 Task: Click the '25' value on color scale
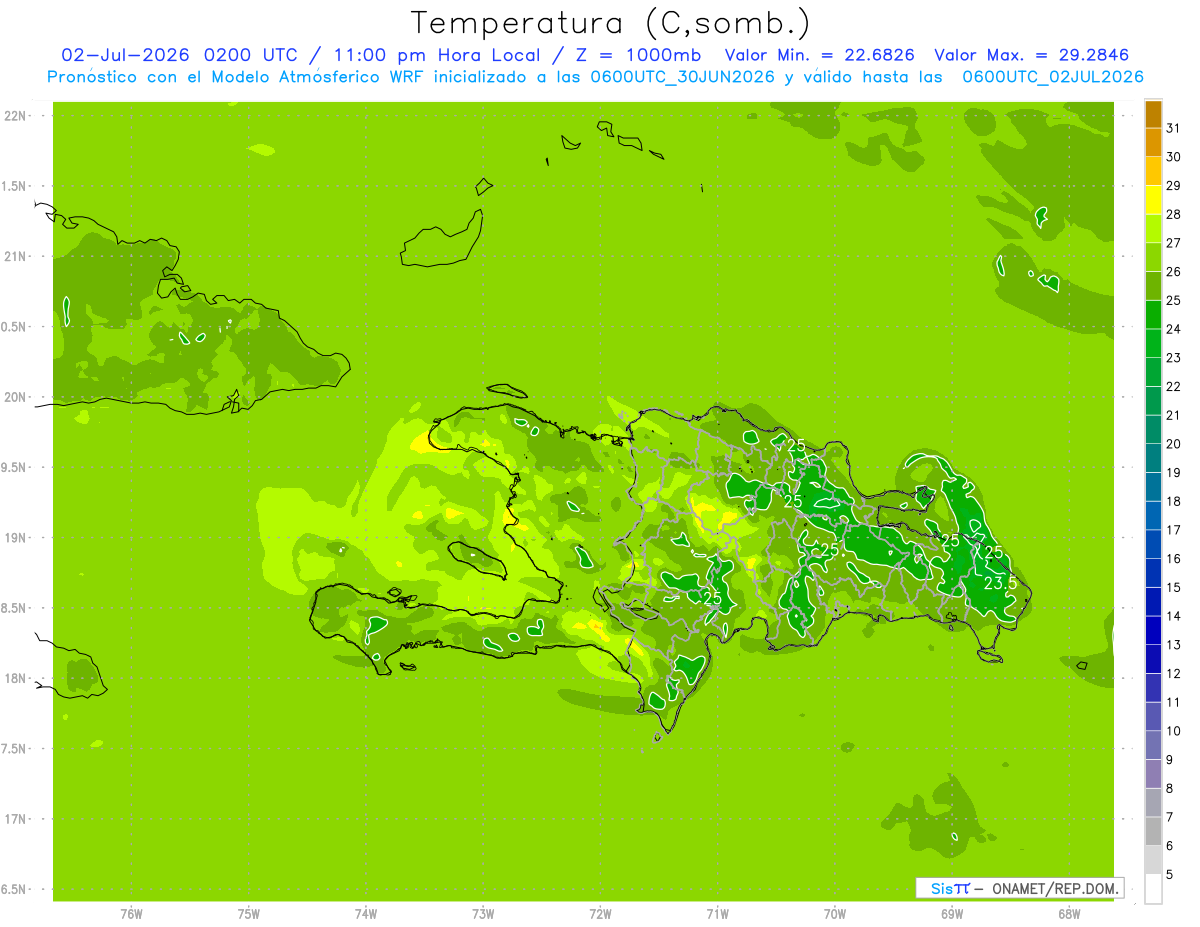(1174, 300)
